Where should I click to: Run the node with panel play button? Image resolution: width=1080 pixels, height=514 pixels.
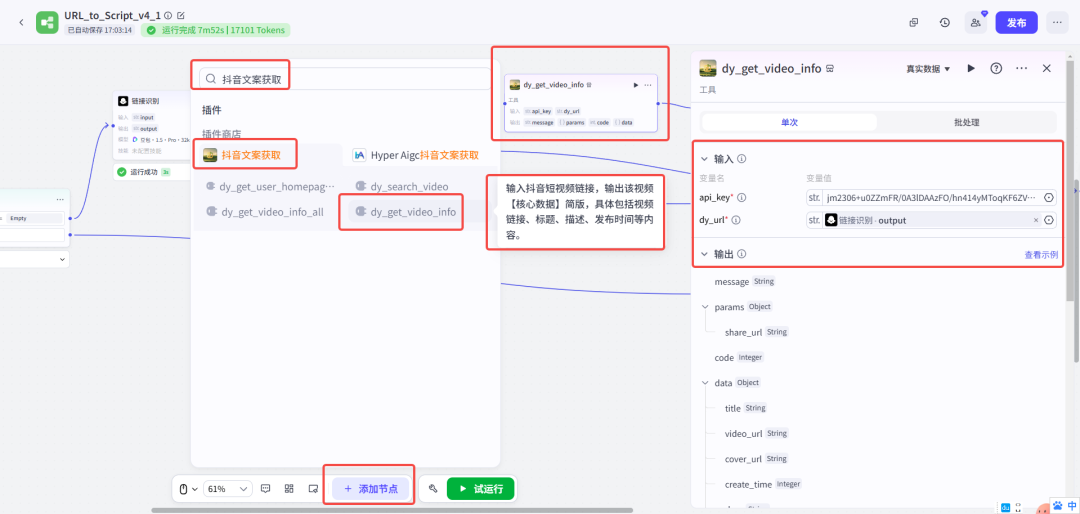(x=971, y=68)
